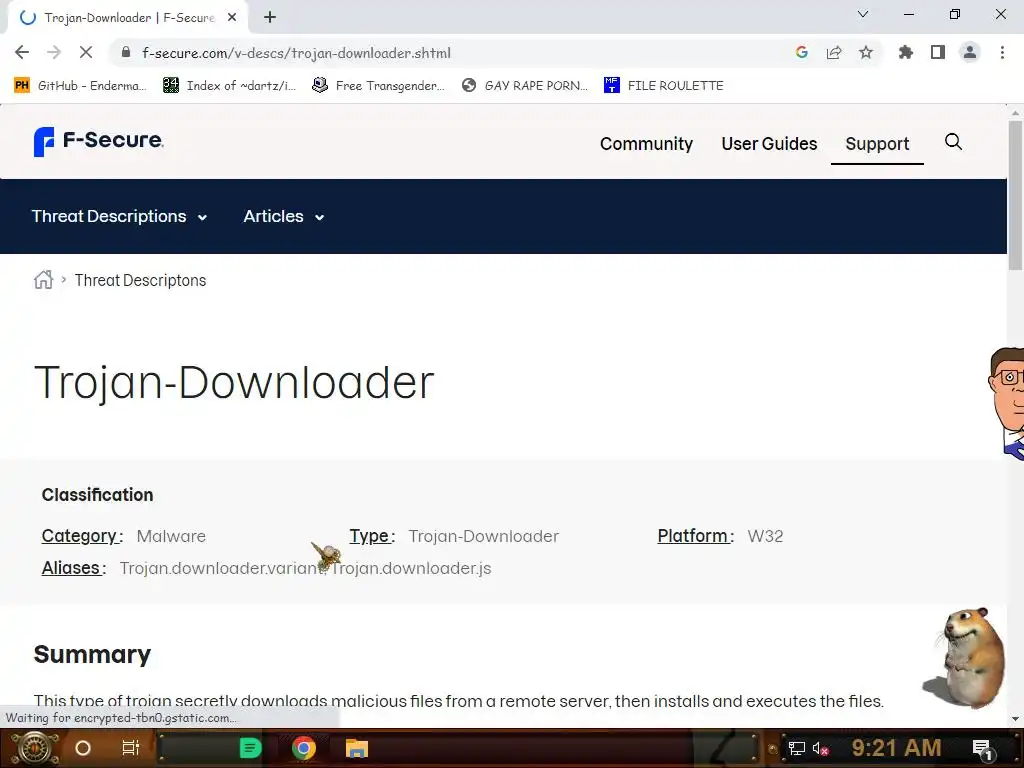Click the Category label link

coord(82,536)
